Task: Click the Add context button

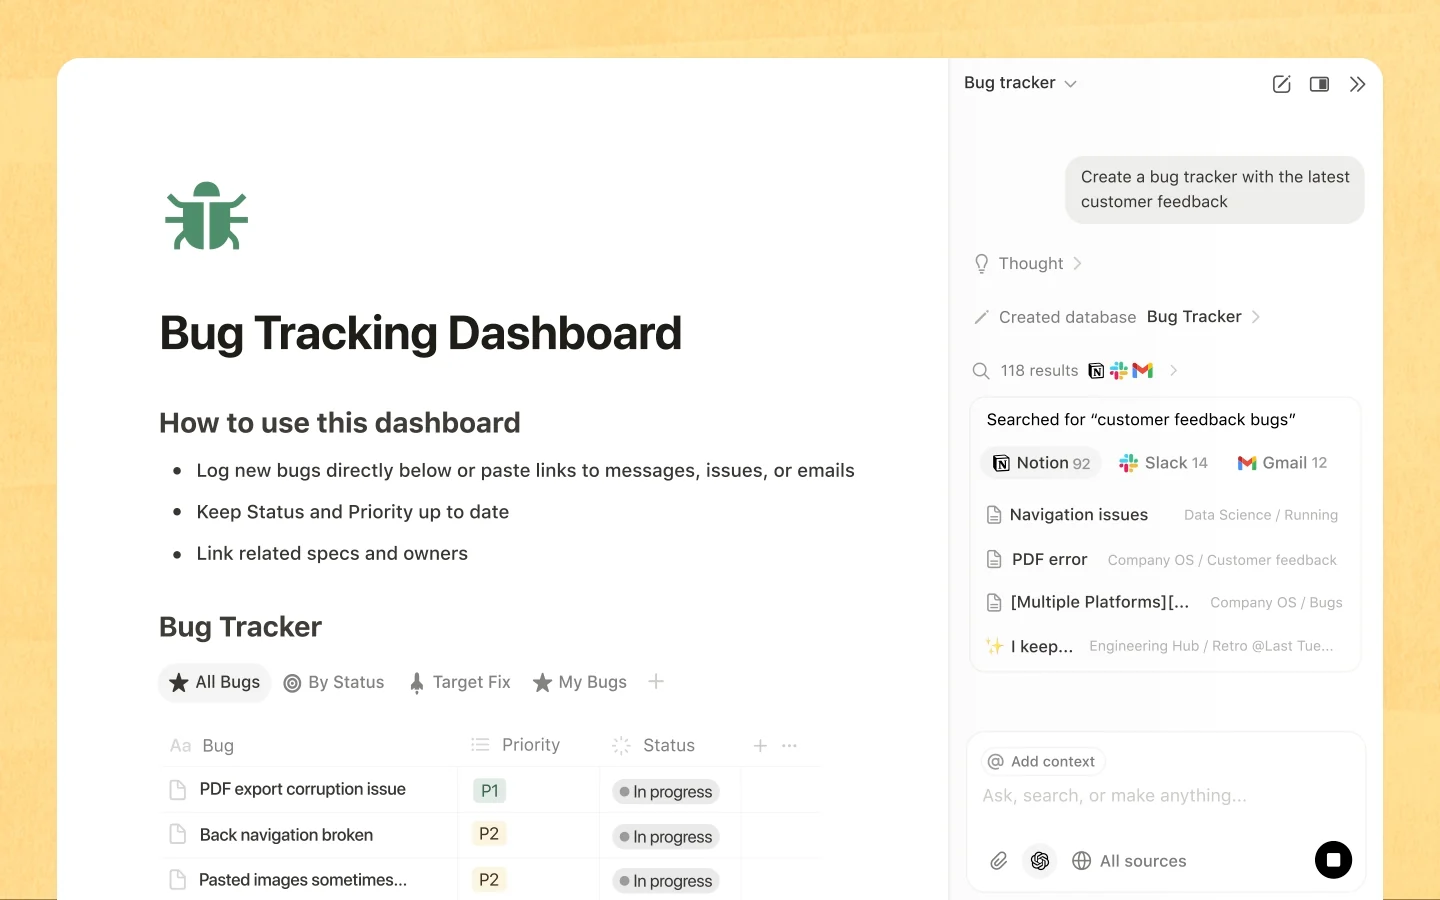Action: coord(1042,761)
